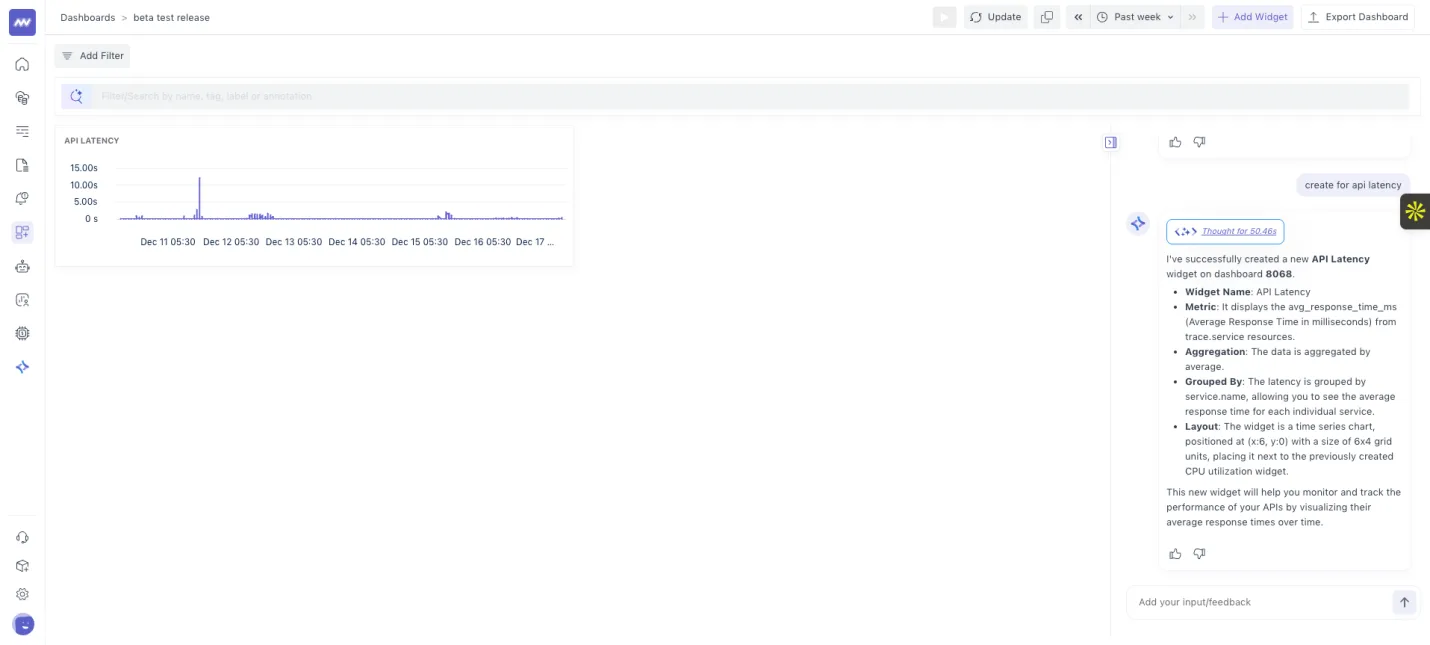Open the document report icon in the sidebar

pos(22,165)
